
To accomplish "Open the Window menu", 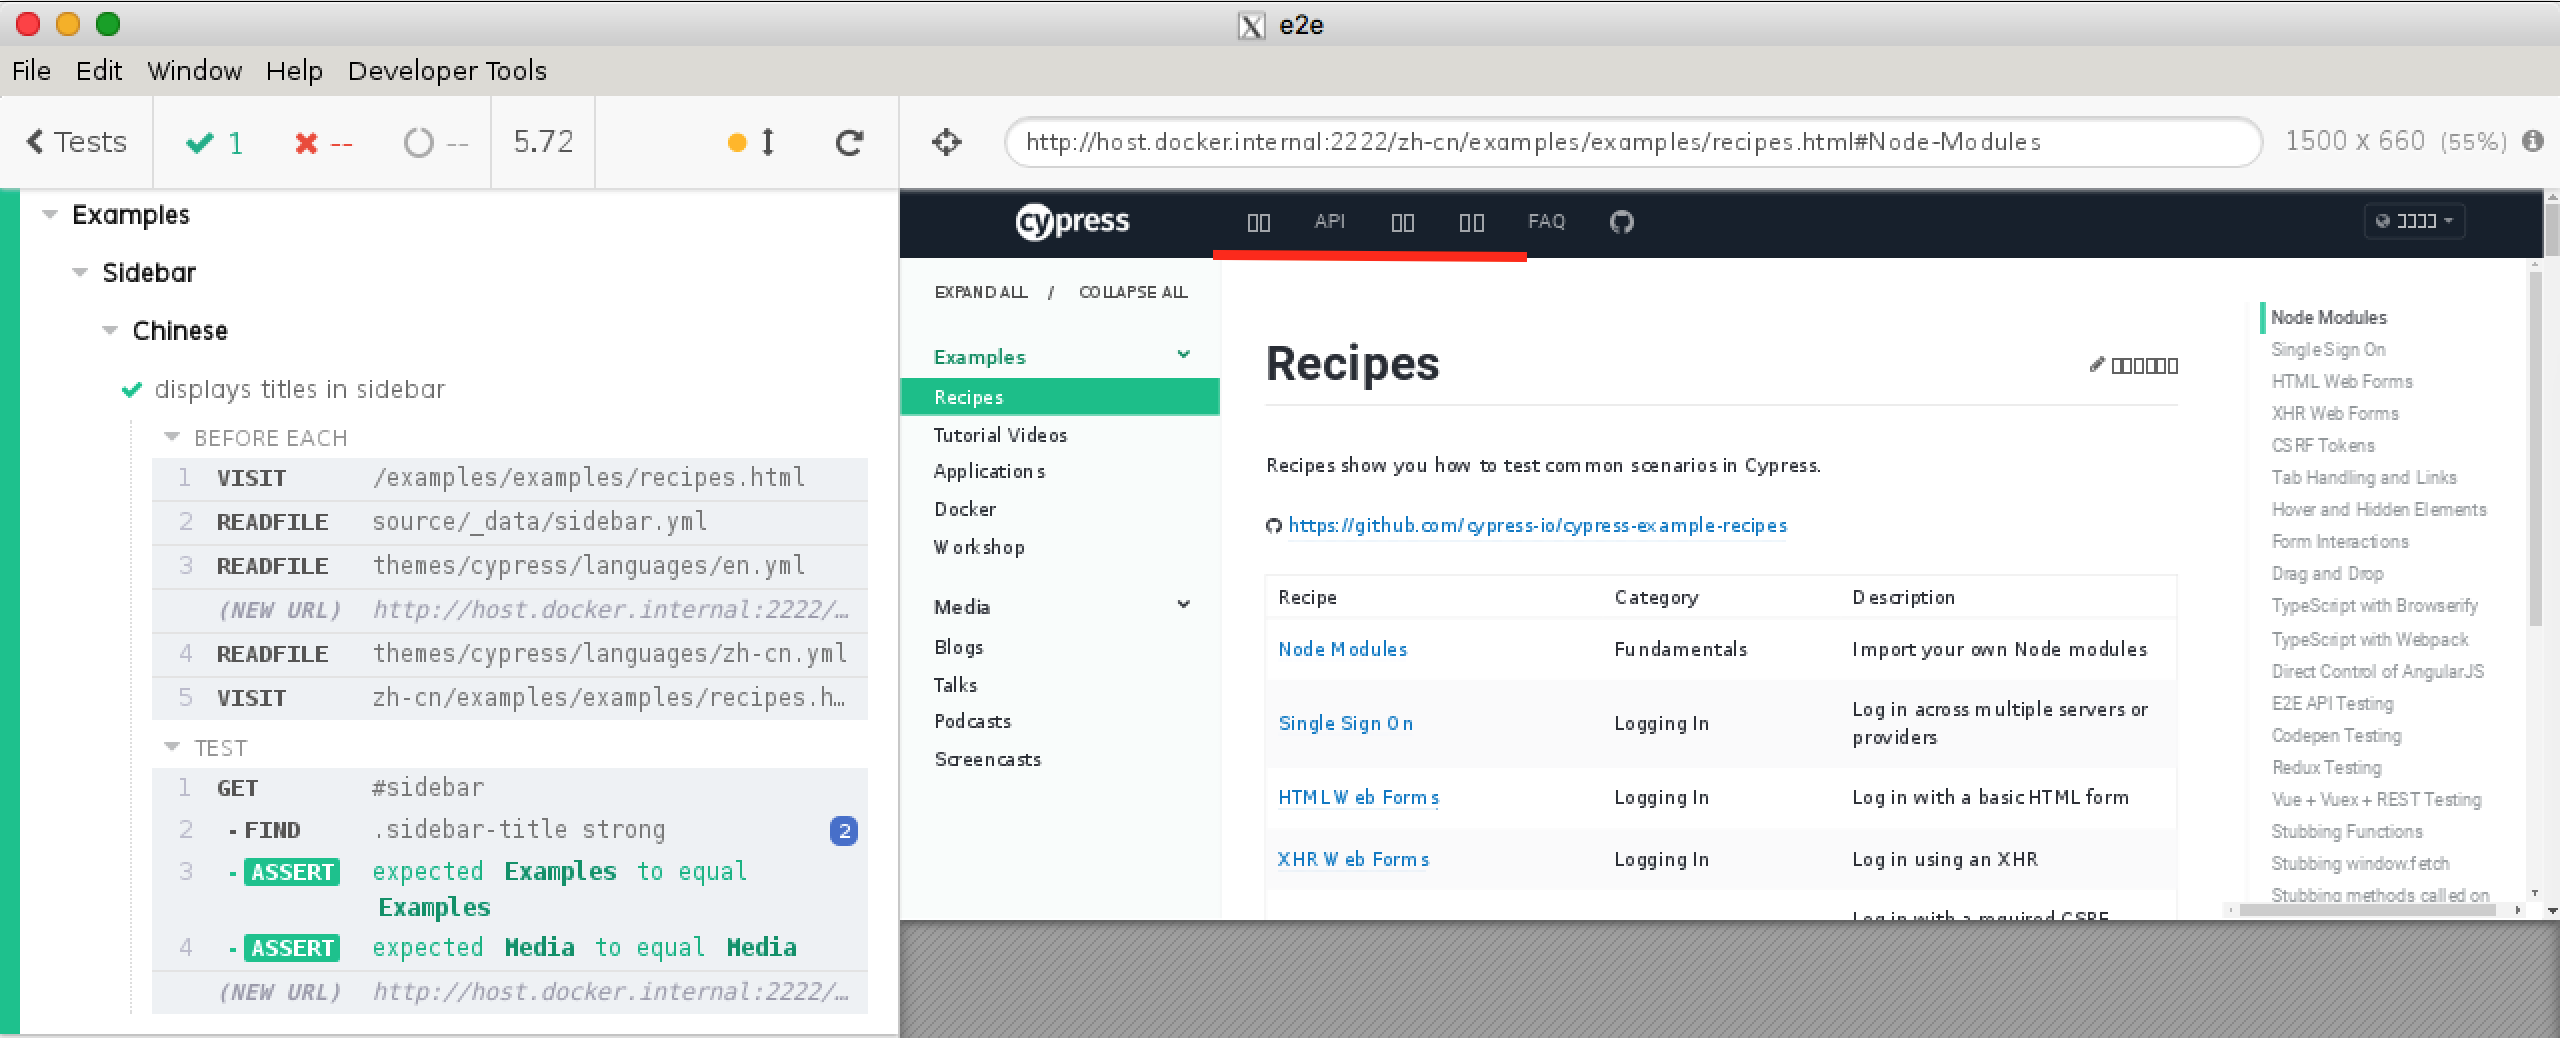I will pyautogui.click(x=195, y=71).
